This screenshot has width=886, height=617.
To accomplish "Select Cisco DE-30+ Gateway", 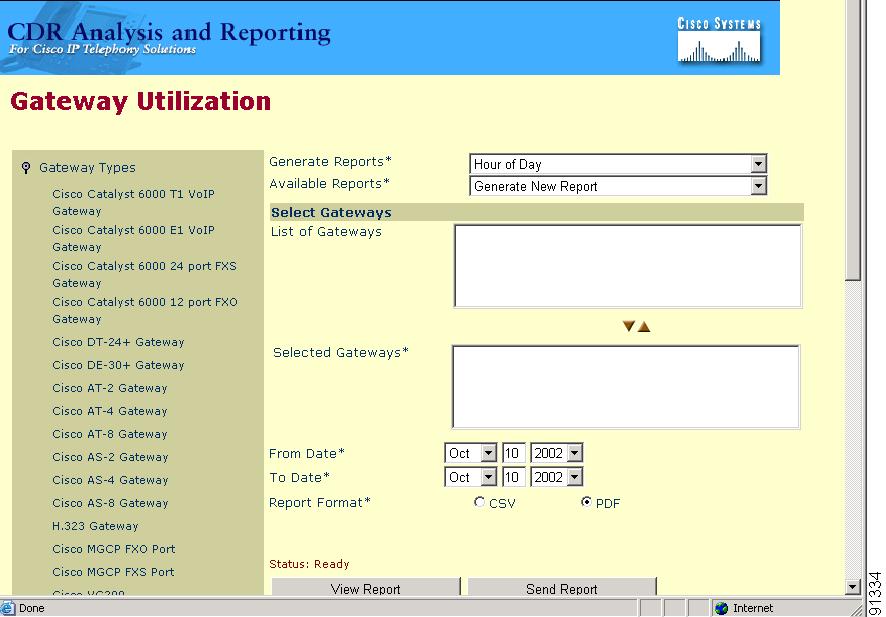I will [x=118, y=366].
